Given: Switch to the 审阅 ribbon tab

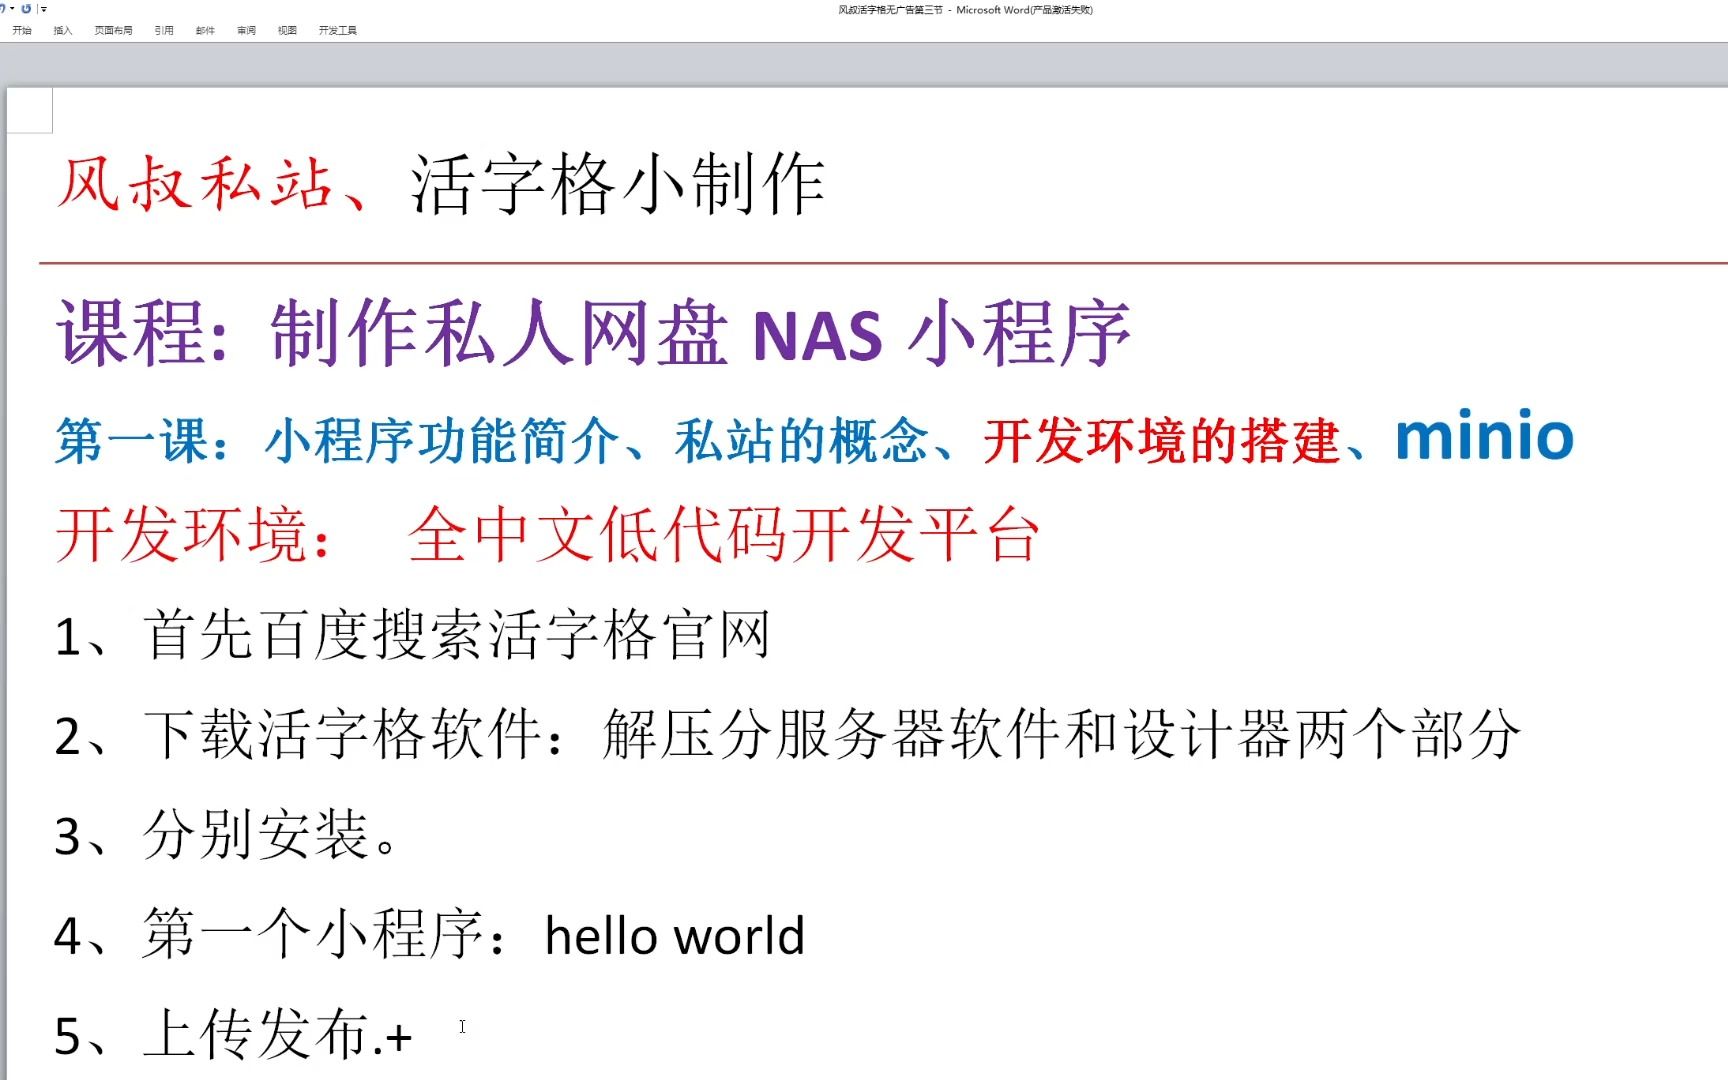Looking at the screenshot, I should [x=246, y=30].
